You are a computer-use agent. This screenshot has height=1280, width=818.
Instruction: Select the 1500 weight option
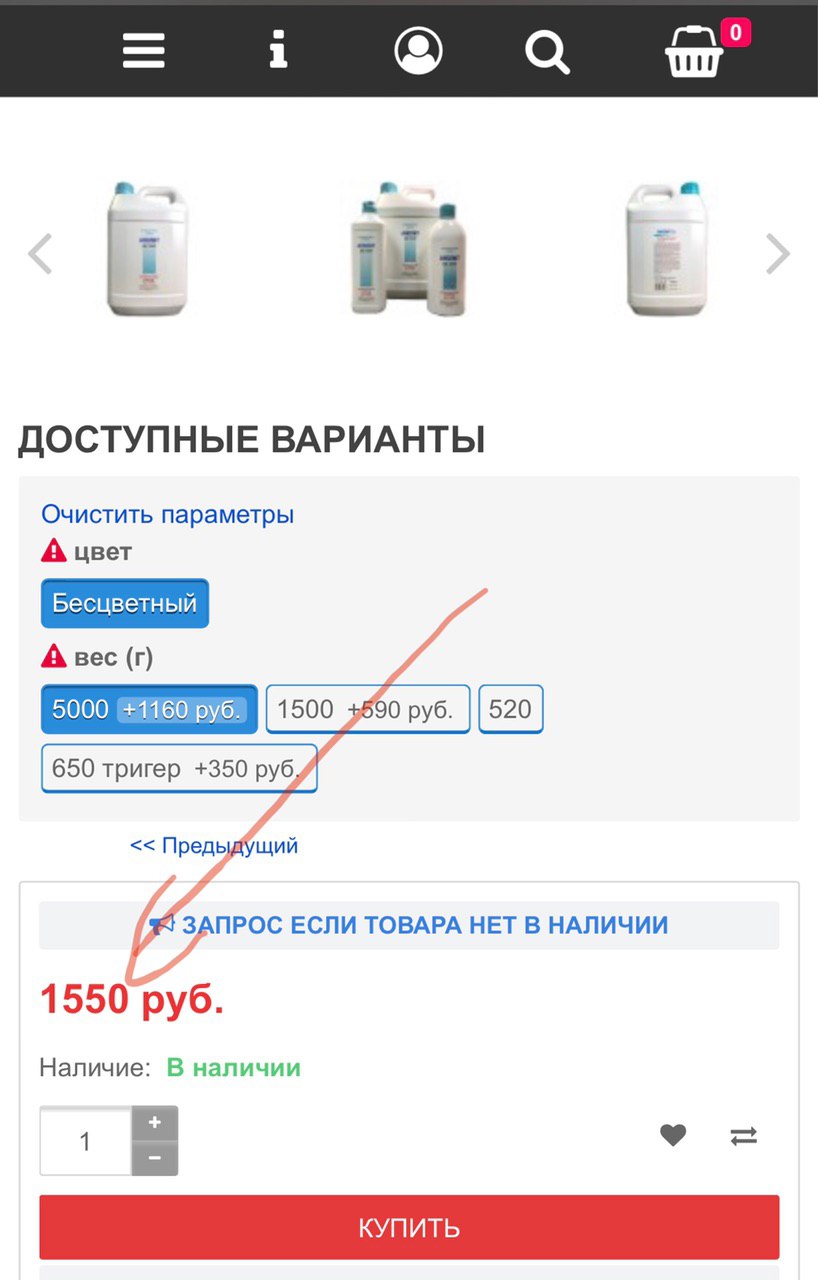(x=368, y=710)
